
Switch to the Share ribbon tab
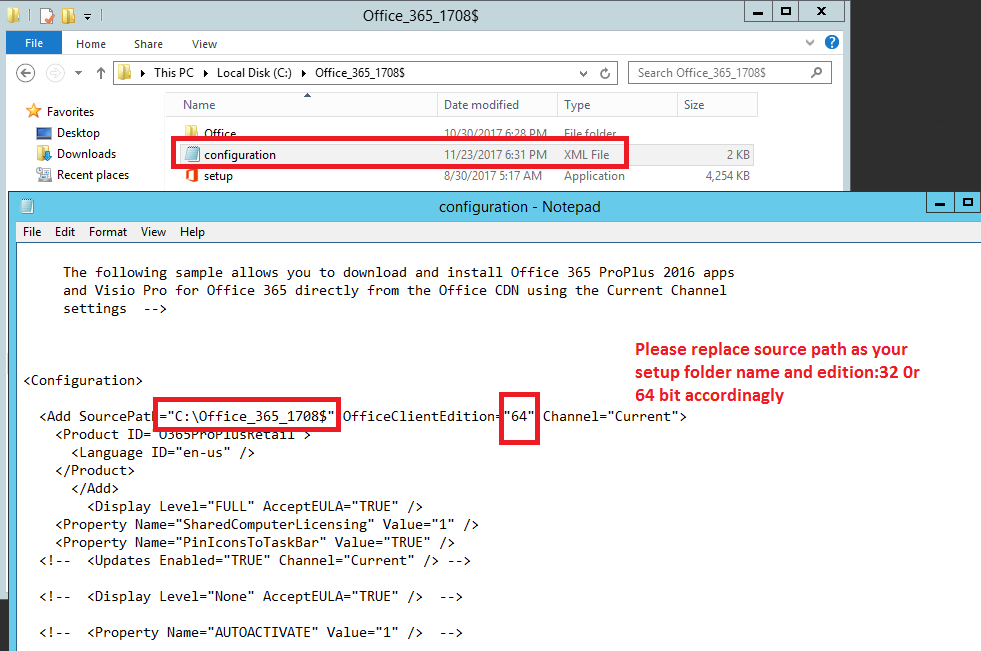tap(148, 44)
